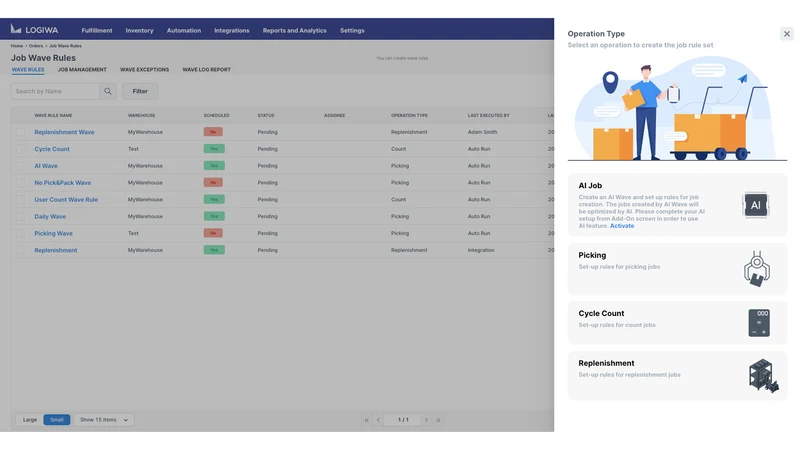Go to previous page arrow

click(x=378, y=420)
